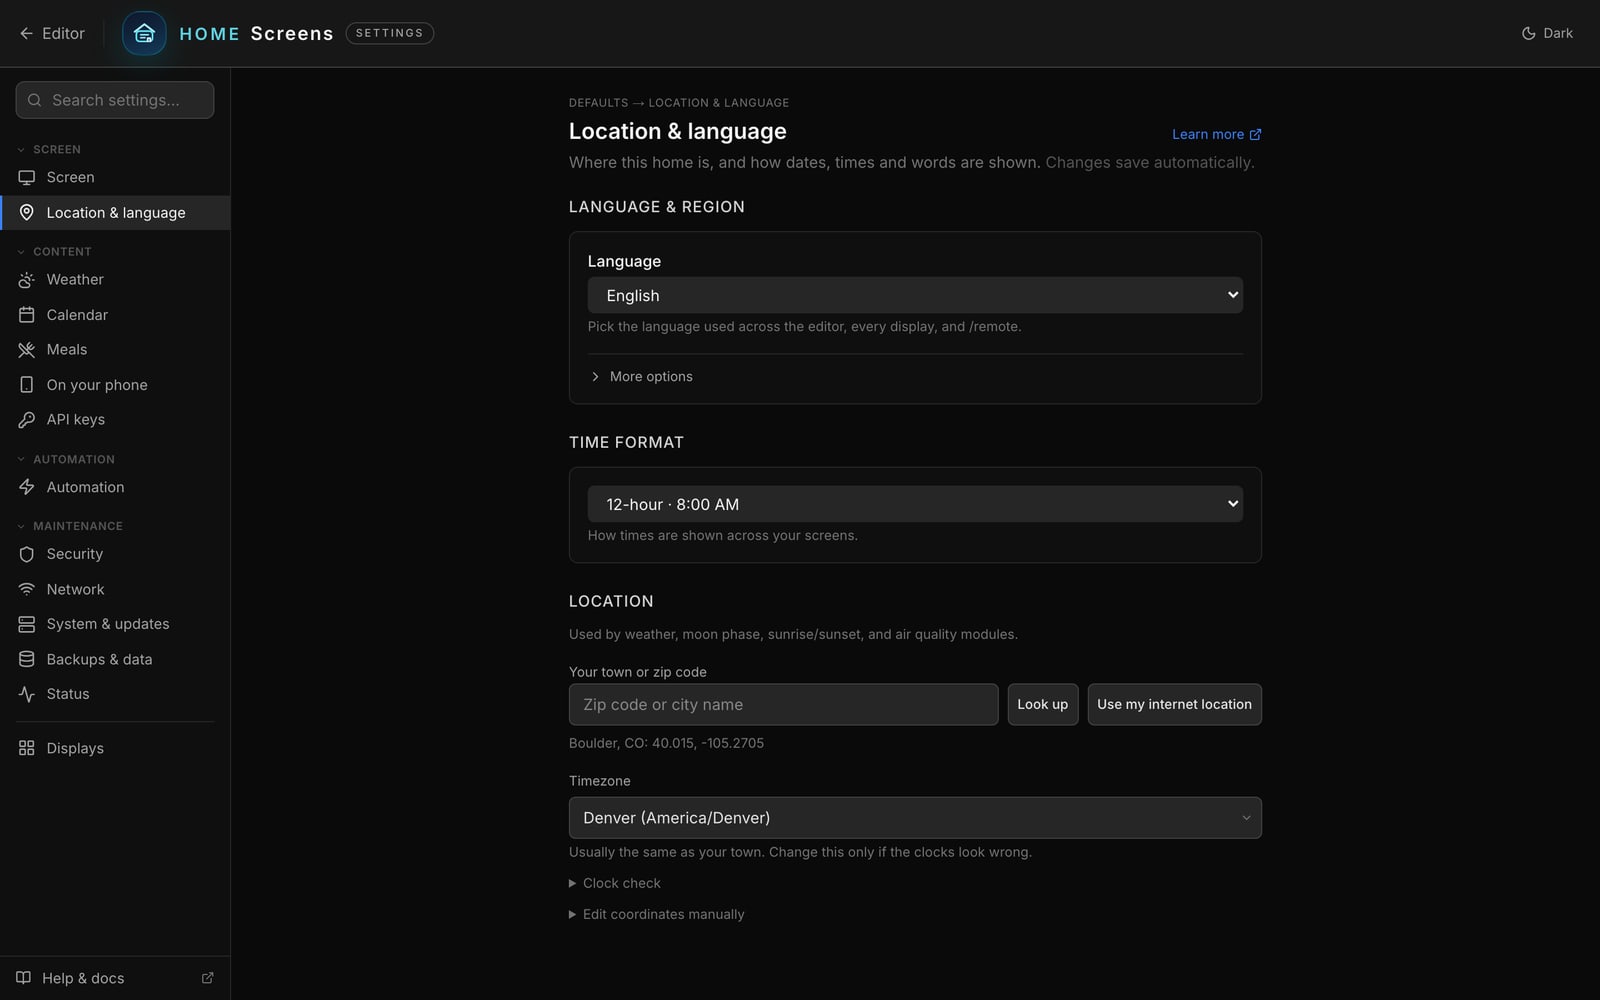This screenshot has width=1600, height=1000.
Task: Click the System & updates server icon
Action: coord(27,624)
